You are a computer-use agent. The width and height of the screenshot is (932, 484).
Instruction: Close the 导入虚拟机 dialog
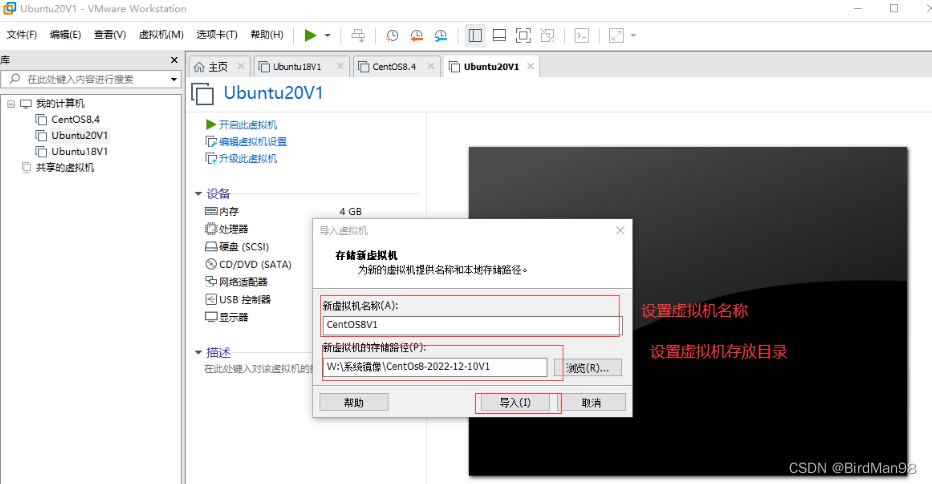coord(620,230)
